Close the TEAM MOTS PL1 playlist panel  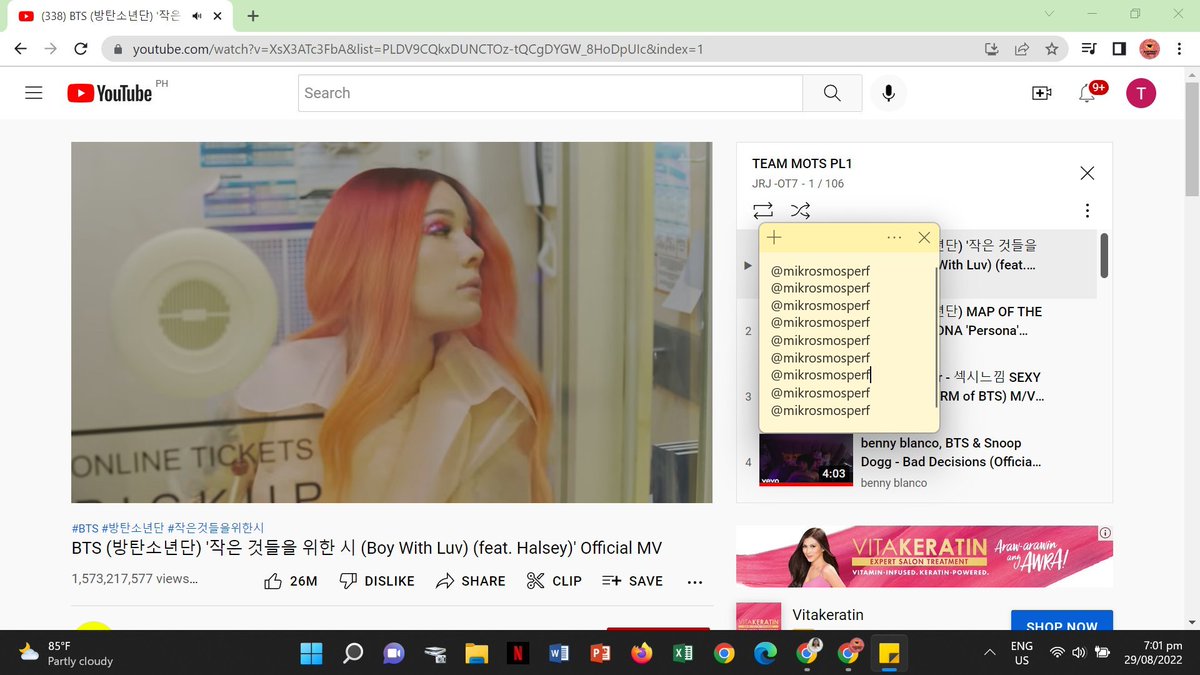pyautogui.click(x=1087, y=173)
